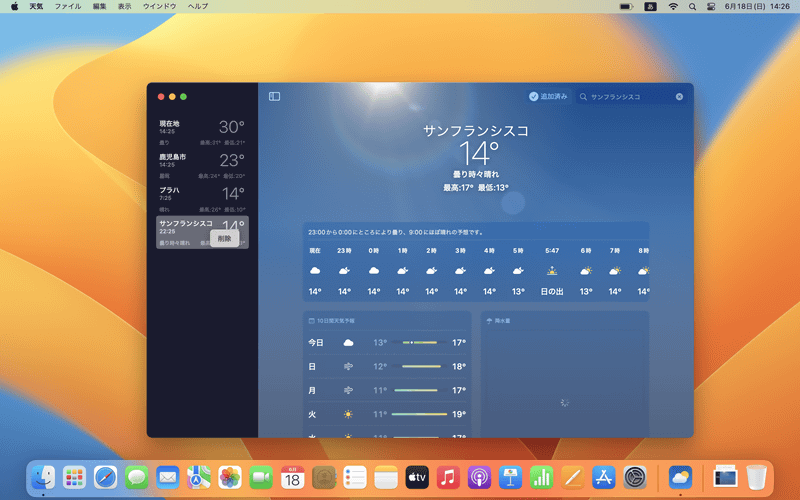
Task: Open Notes from the Dock
Action: [x=386, y=478]
